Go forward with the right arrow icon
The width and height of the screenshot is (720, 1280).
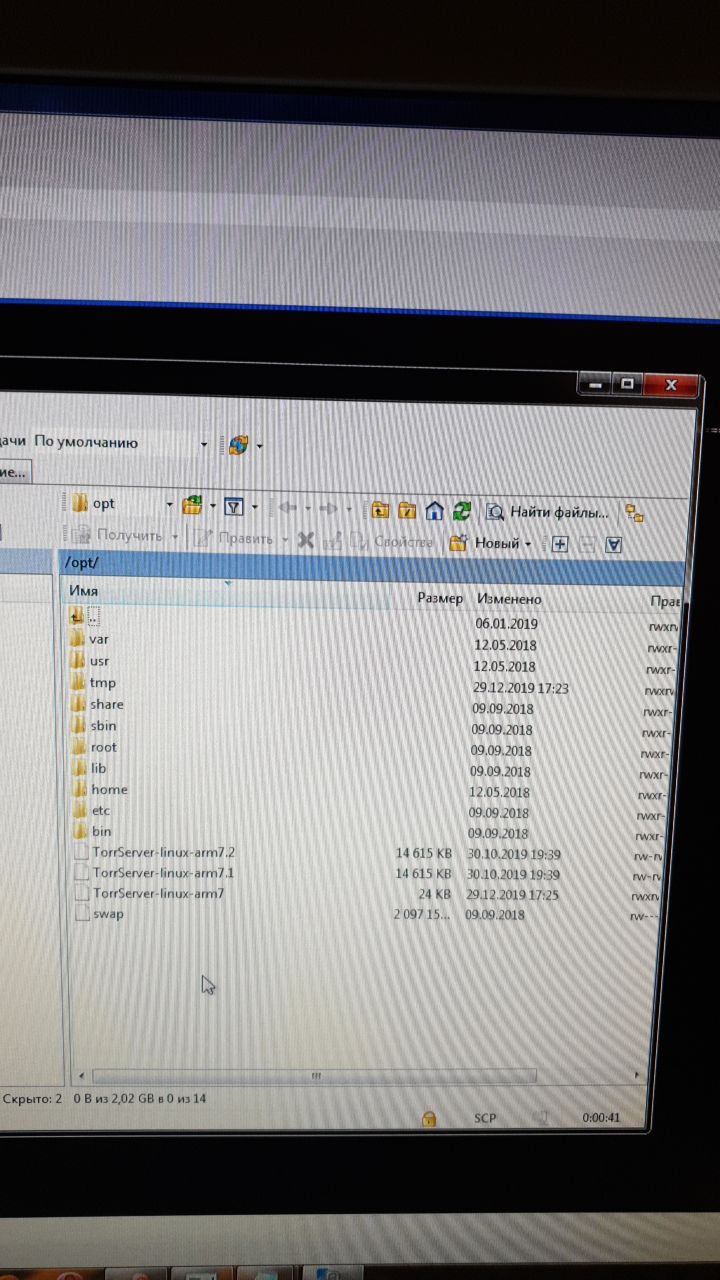click(327, 508)
